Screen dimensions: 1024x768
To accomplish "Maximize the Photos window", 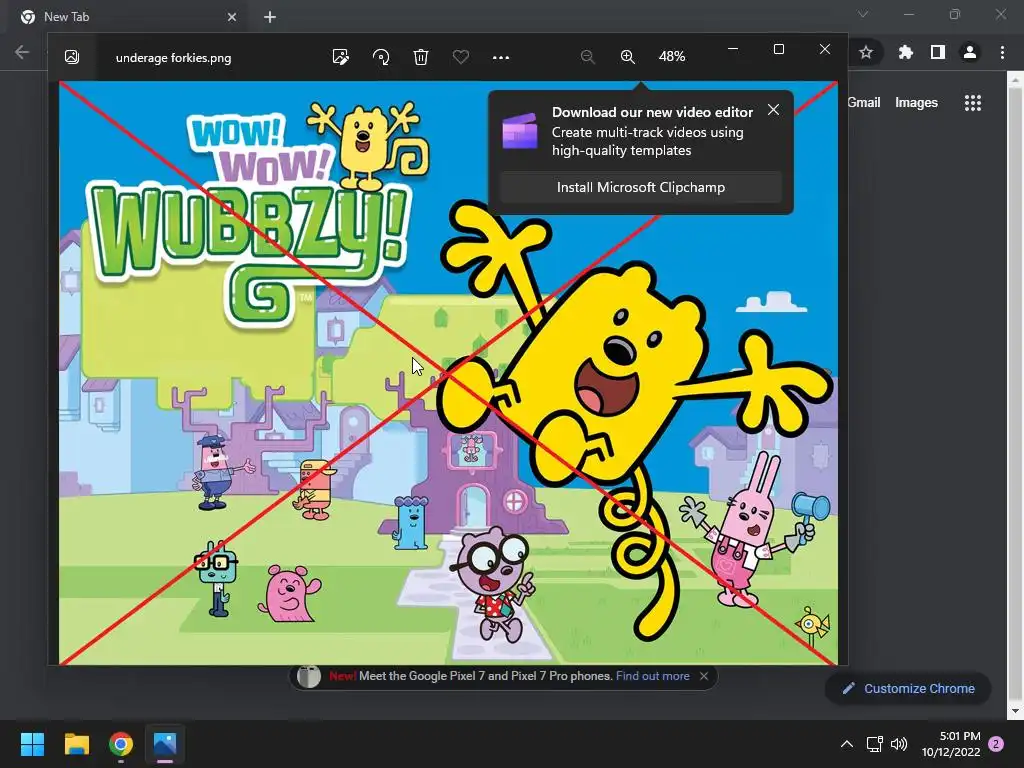I will (x=778, y=49).
